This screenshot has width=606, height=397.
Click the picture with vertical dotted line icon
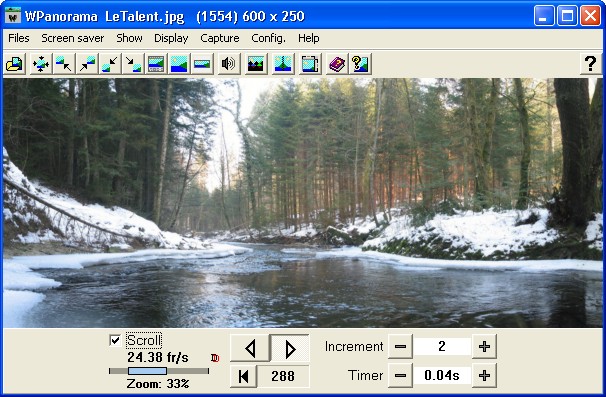(x=283, y=64)
